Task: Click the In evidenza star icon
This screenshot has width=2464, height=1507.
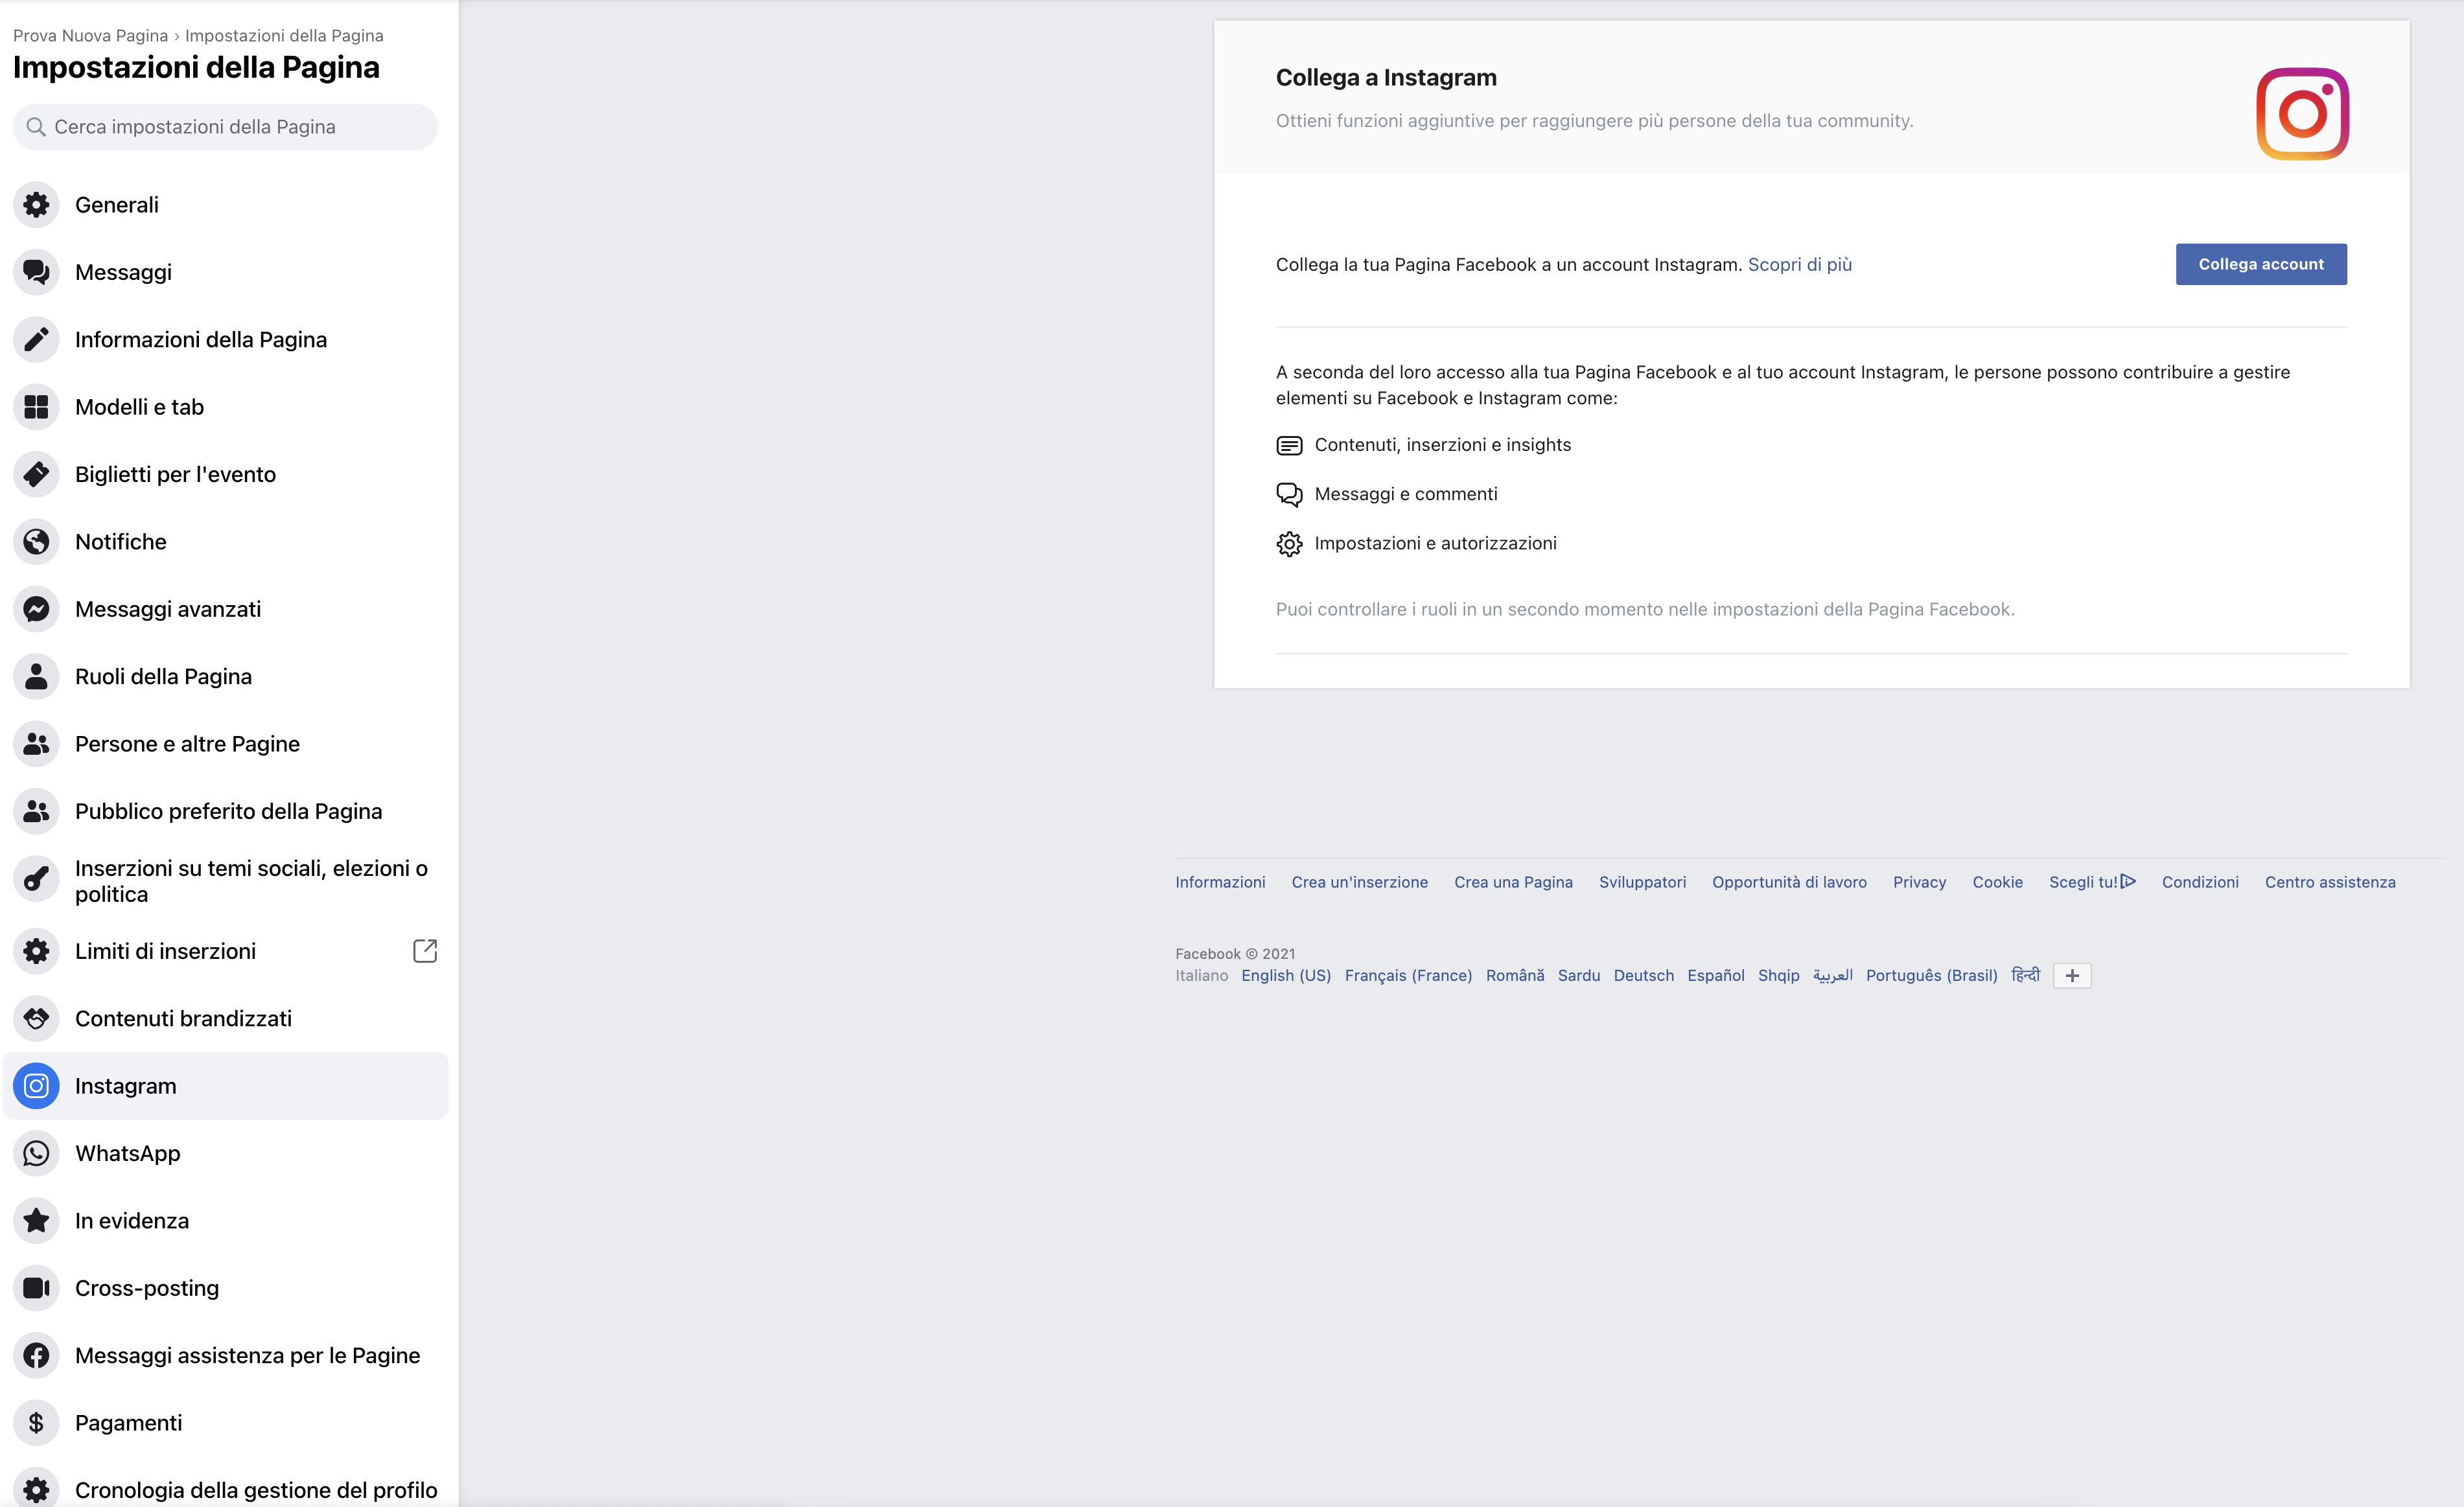Action: coord(36,1220)
